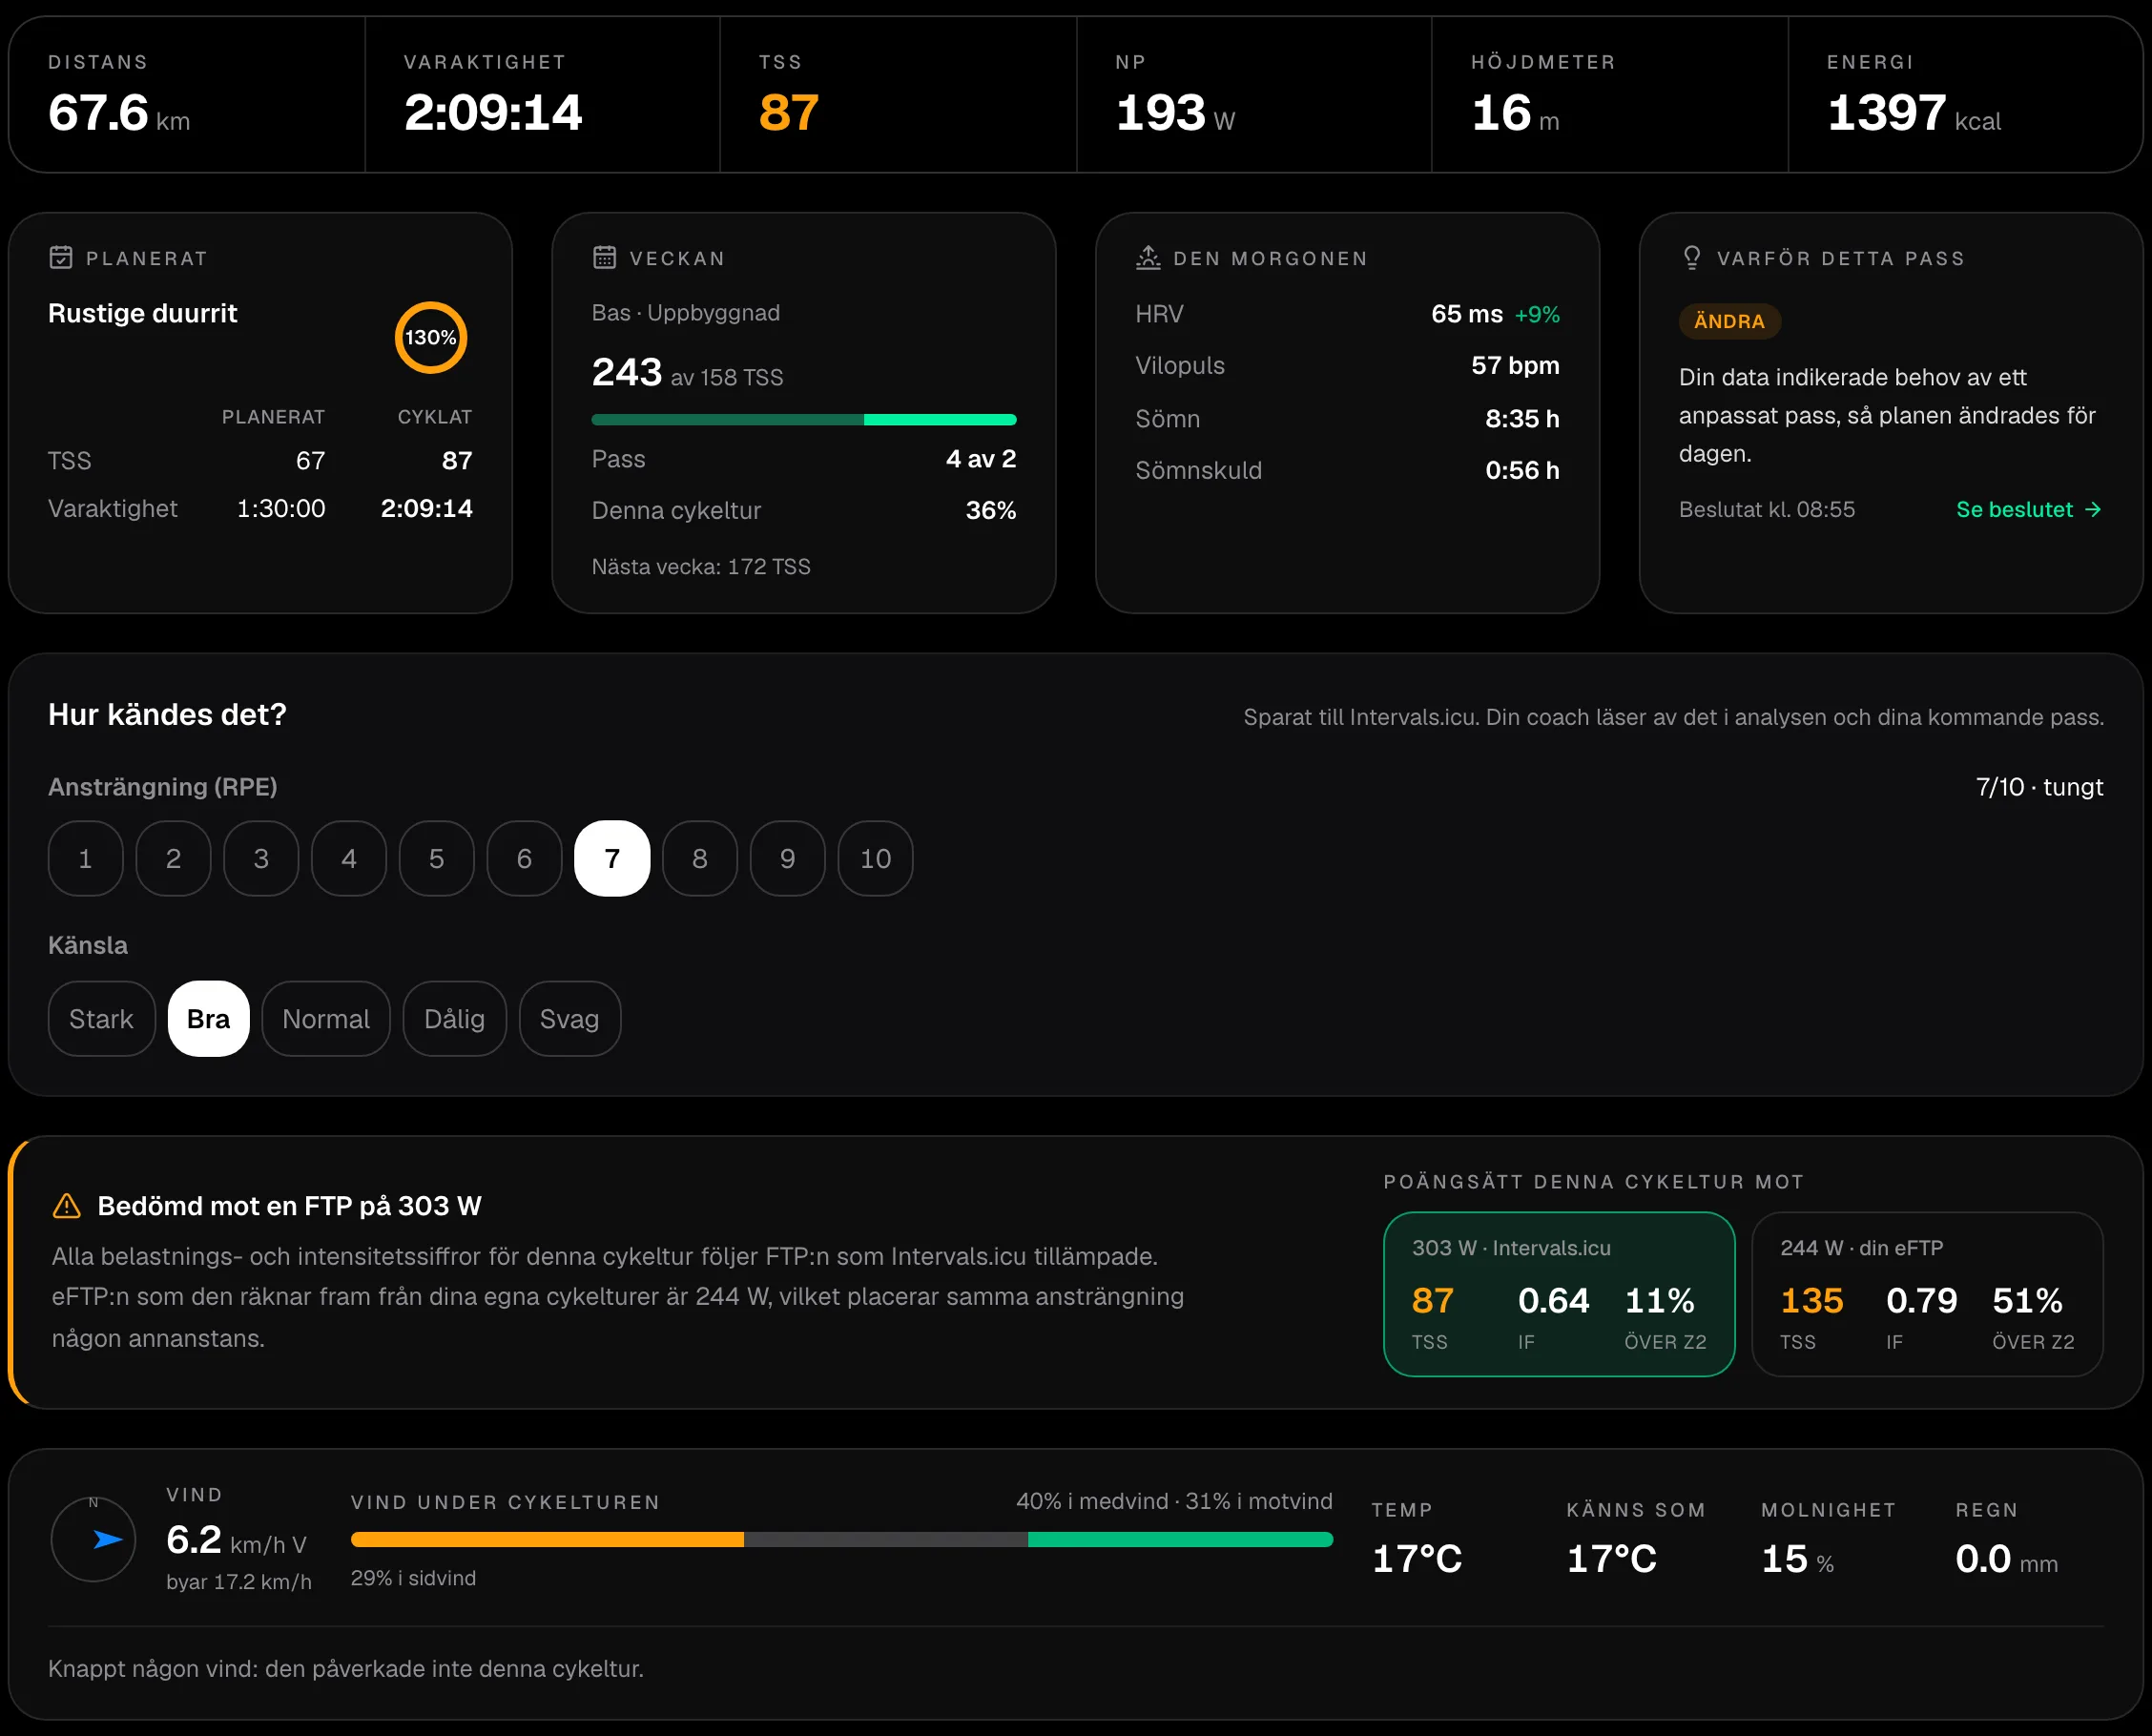
Task: Choose the Dålig feeling option
Action: click(455, 1019)
